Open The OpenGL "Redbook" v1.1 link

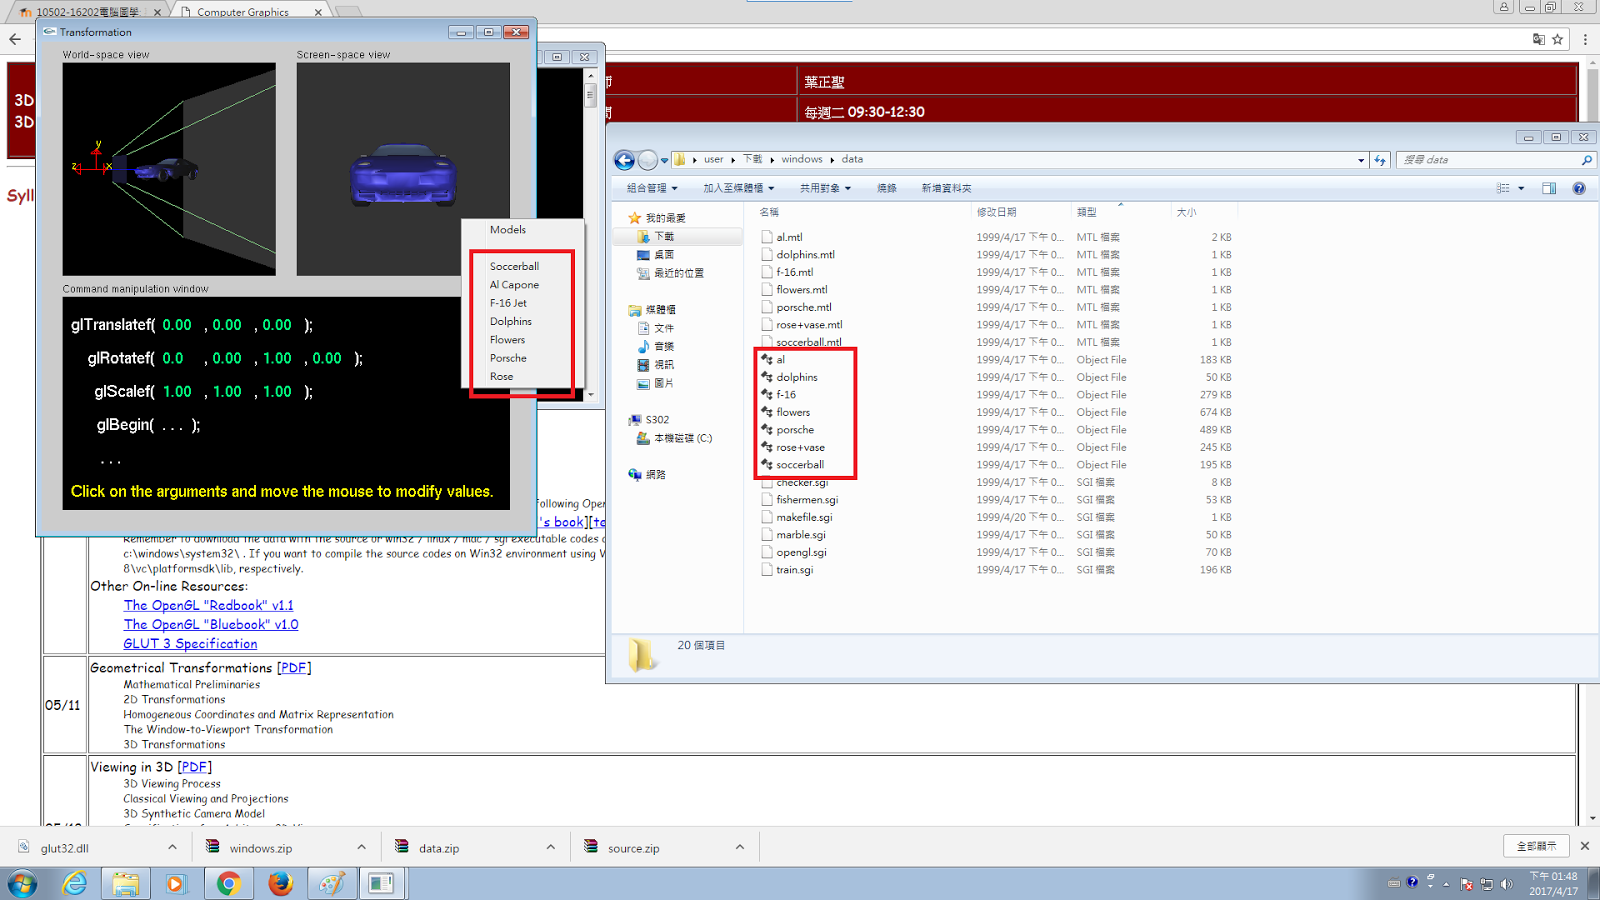tap(208, 605)
